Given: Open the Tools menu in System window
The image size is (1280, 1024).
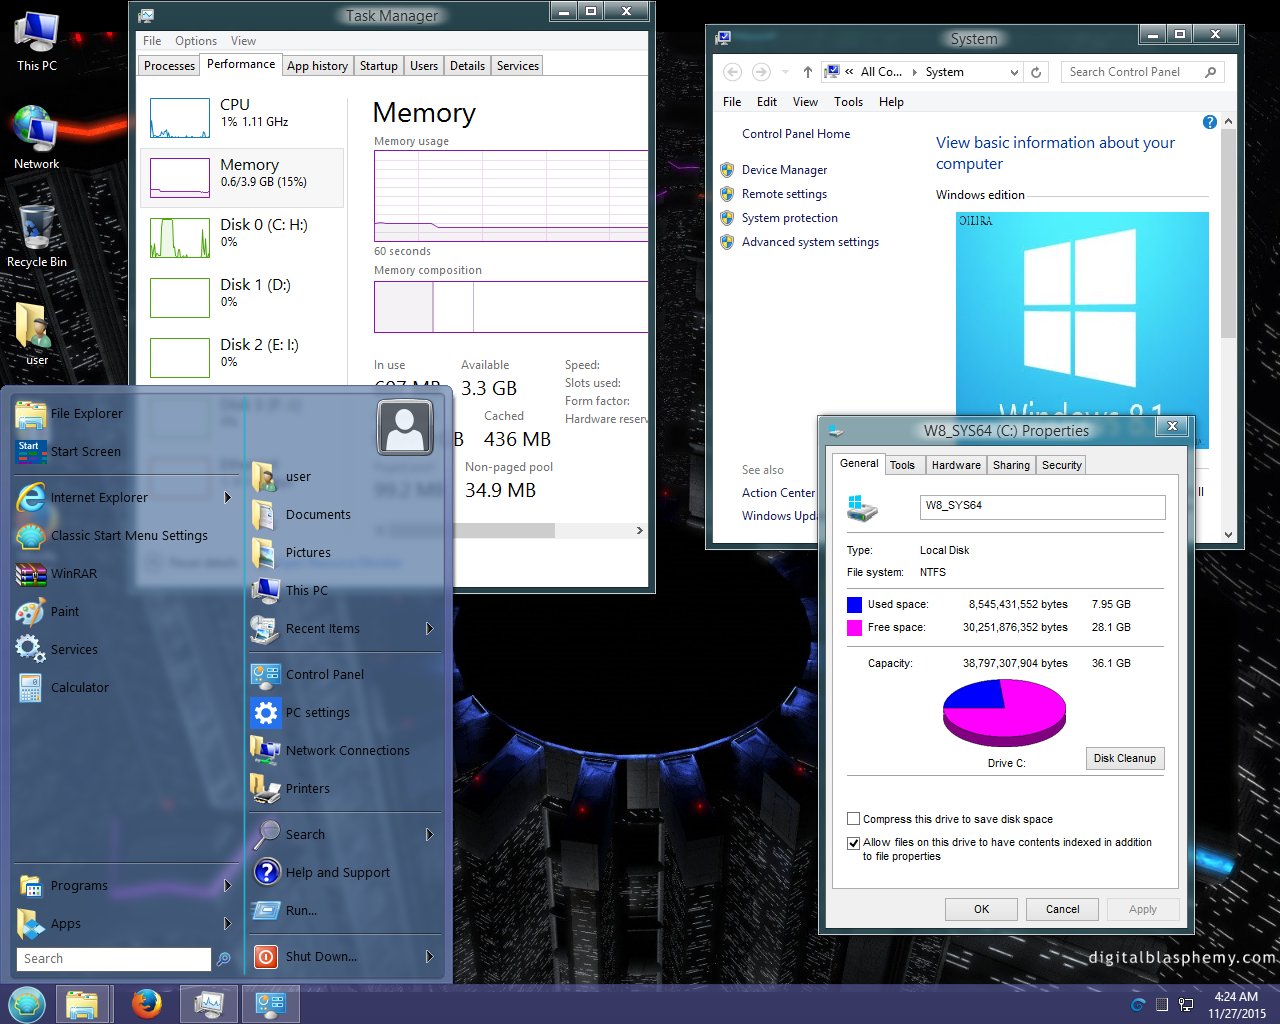Looking at the screenshot, I should pos(848,102).
